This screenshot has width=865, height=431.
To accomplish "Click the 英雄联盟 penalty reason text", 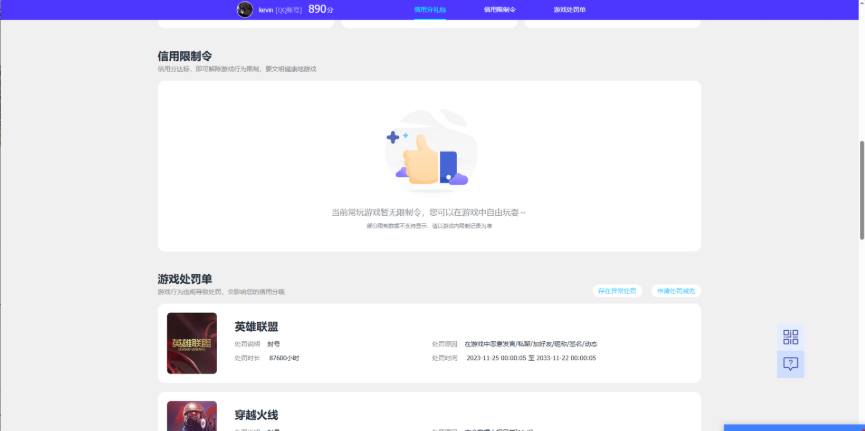I will click(x=531, y=344).
